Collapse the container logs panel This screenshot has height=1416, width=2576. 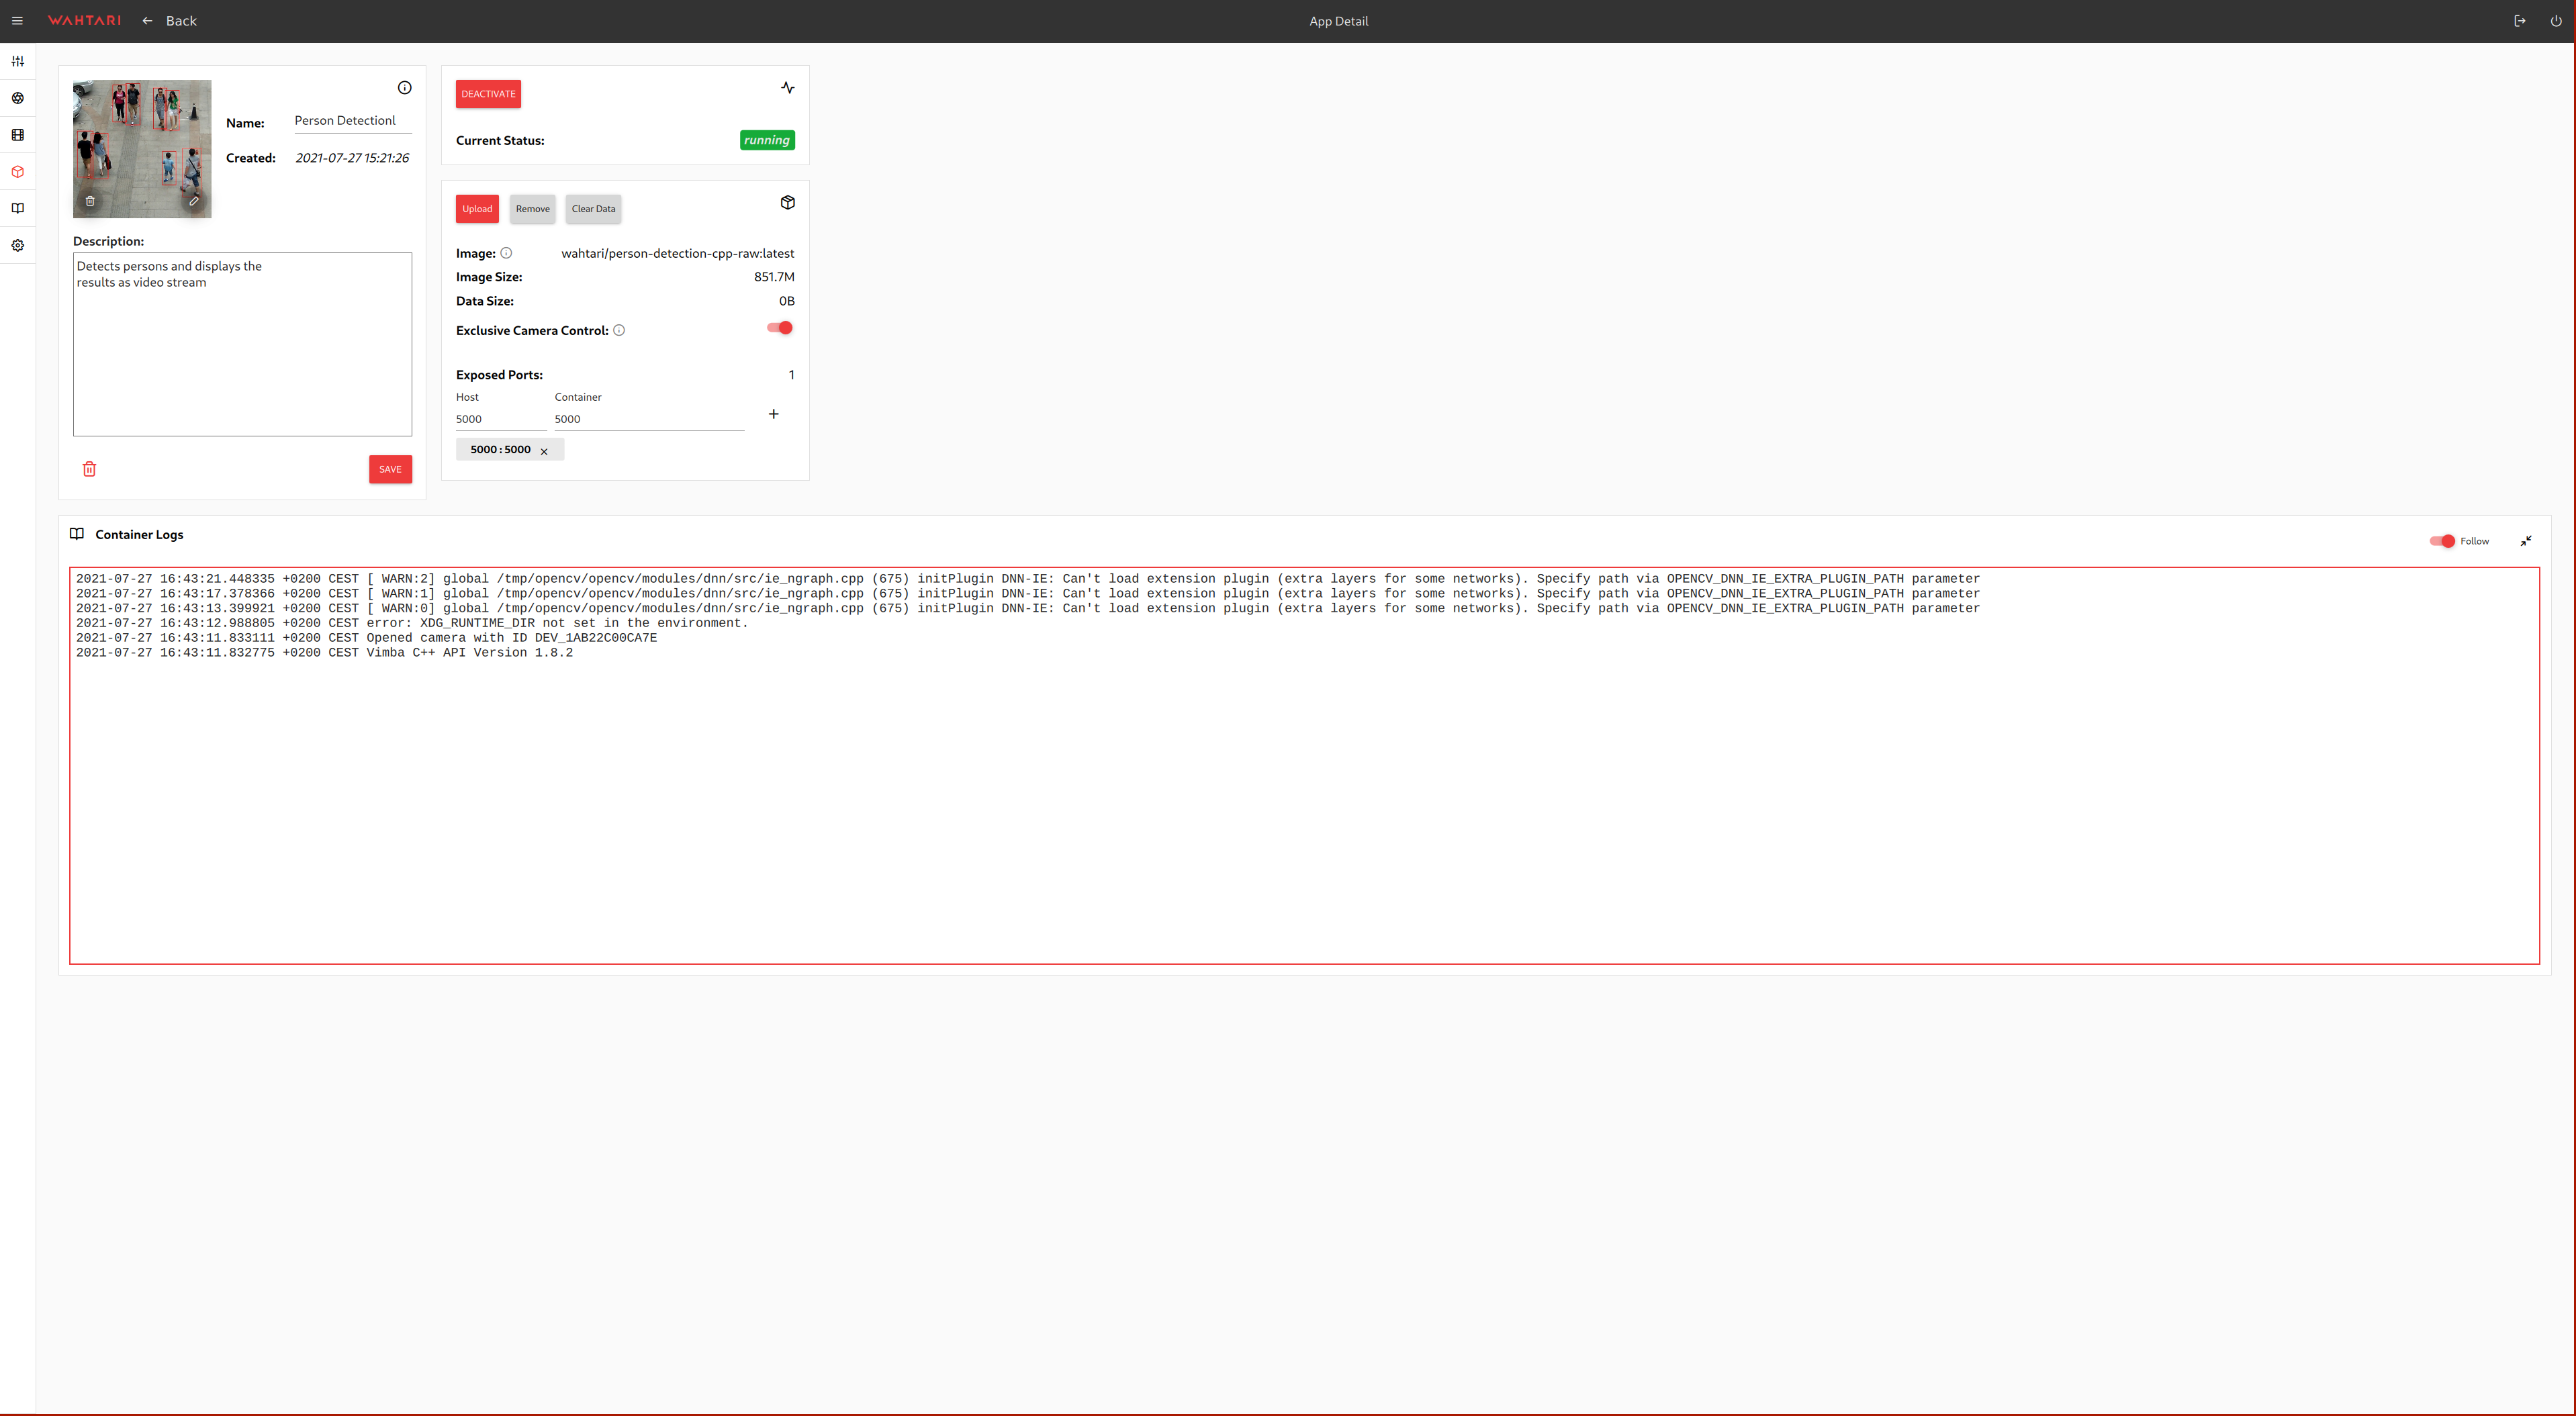point(2526,541)
